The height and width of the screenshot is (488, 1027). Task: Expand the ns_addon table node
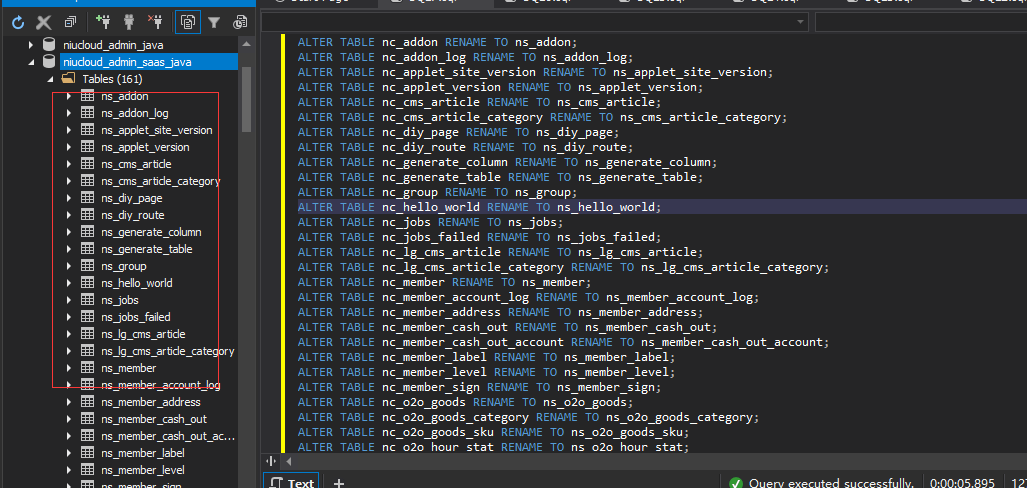pos(68,96)
